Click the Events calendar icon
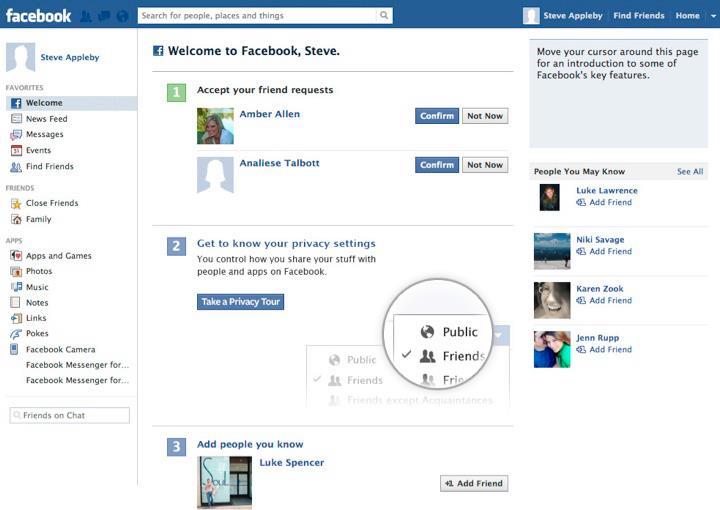The width and height of the screenshot is (720, 510). [x=16, y=151]
